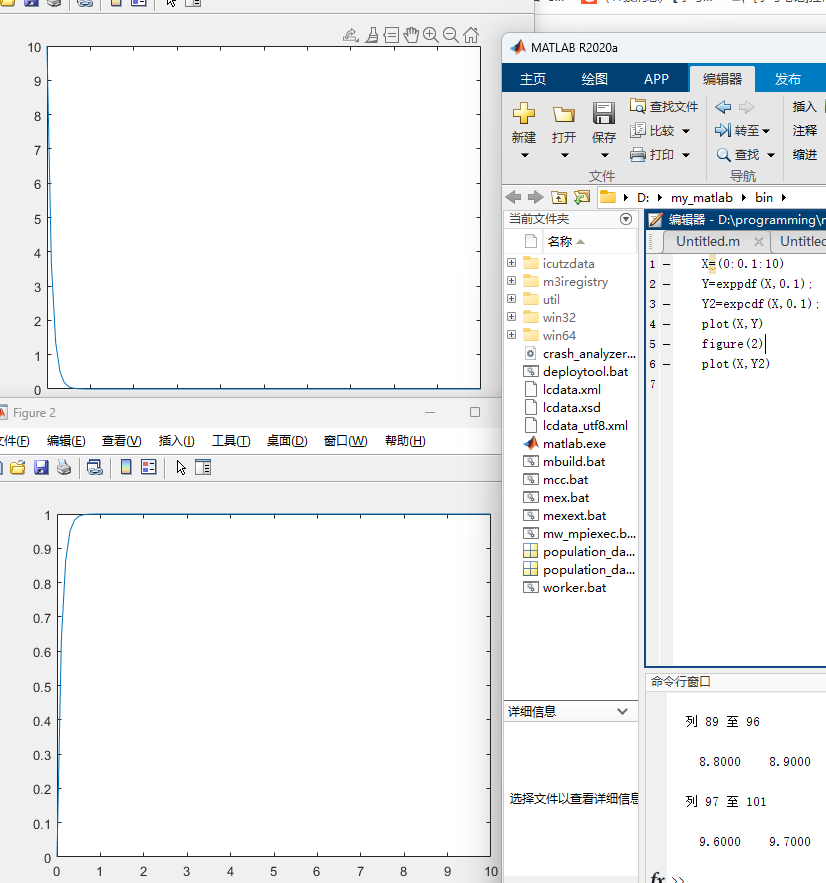
Task: Switch to the 主页 ribbon tab
Action: pos(533,79)
